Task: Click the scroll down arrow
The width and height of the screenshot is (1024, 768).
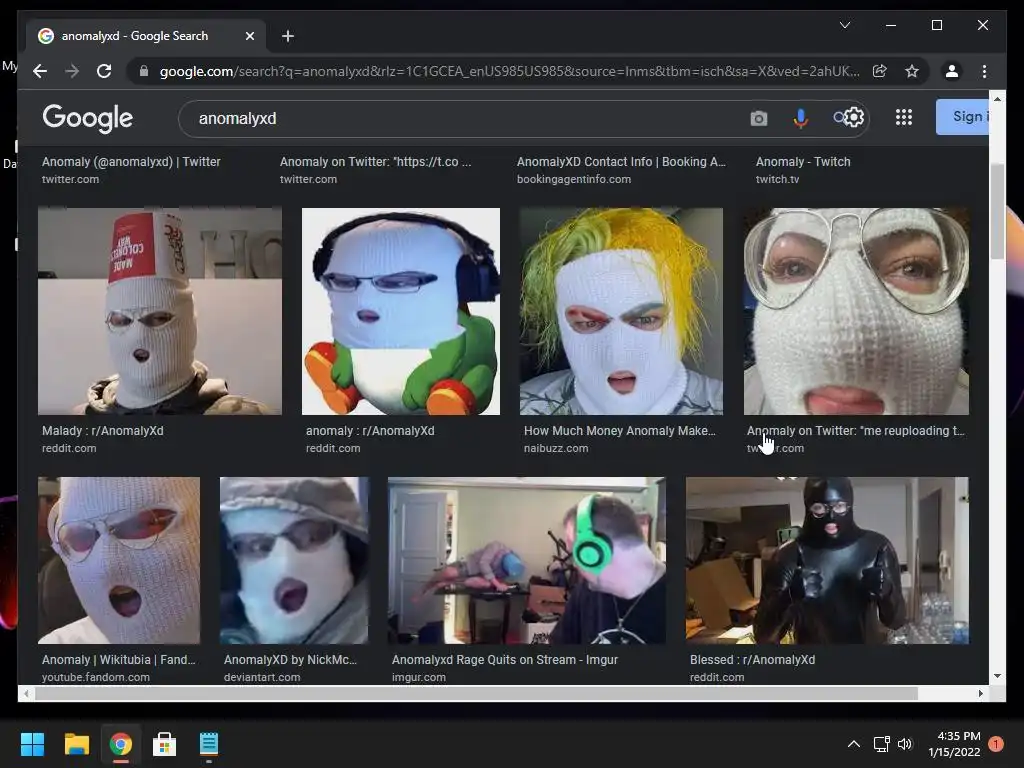Action: 997,676
